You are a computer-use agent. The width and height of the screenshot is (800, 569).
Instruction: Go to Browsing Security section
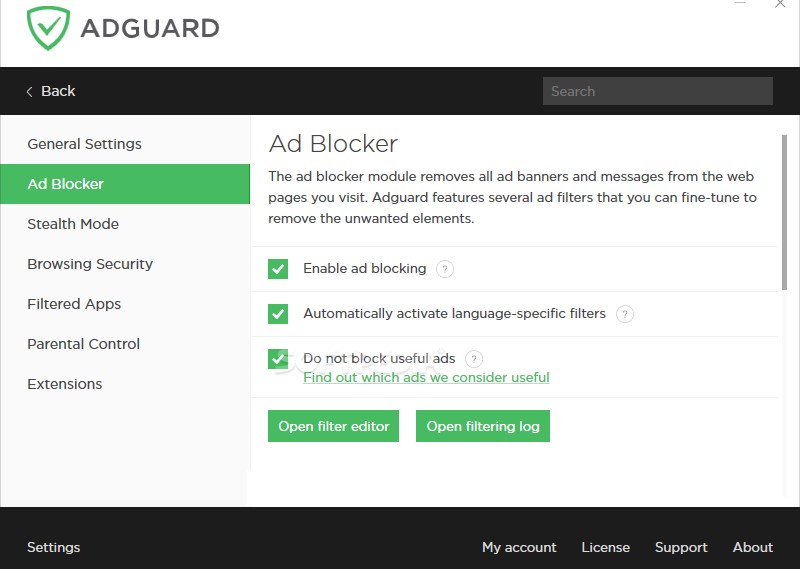[x=125, y=264]
